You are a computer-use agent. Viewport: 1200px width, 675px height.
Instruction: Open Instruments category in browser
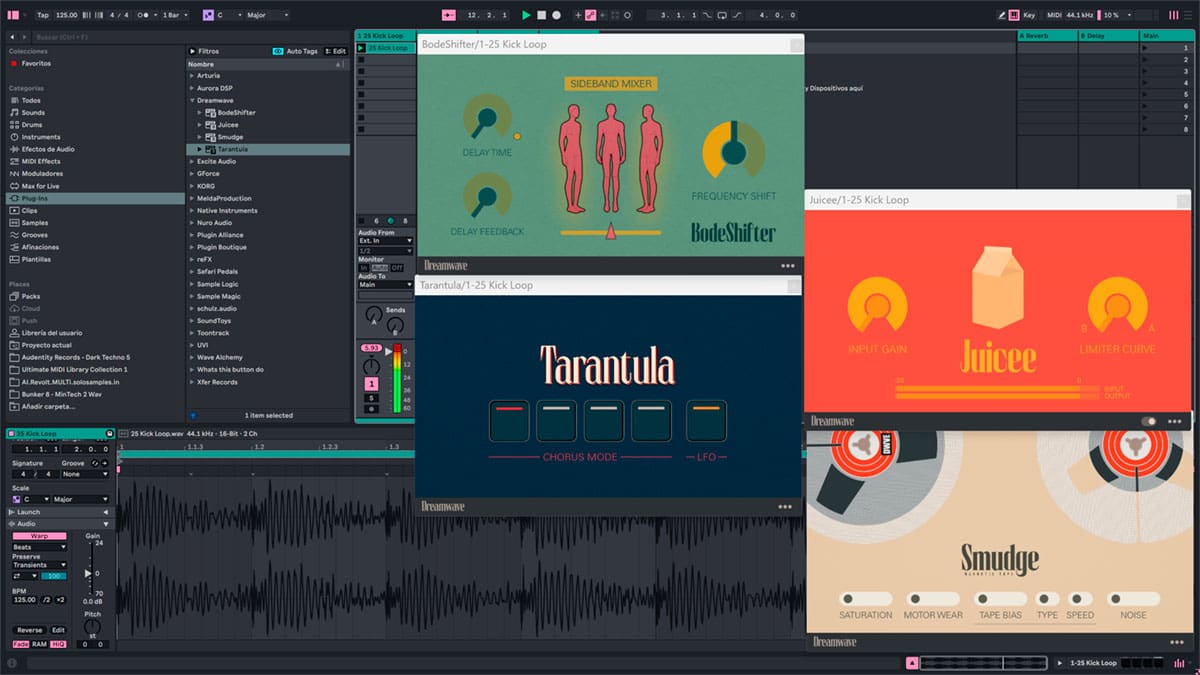tap(40, 137)
